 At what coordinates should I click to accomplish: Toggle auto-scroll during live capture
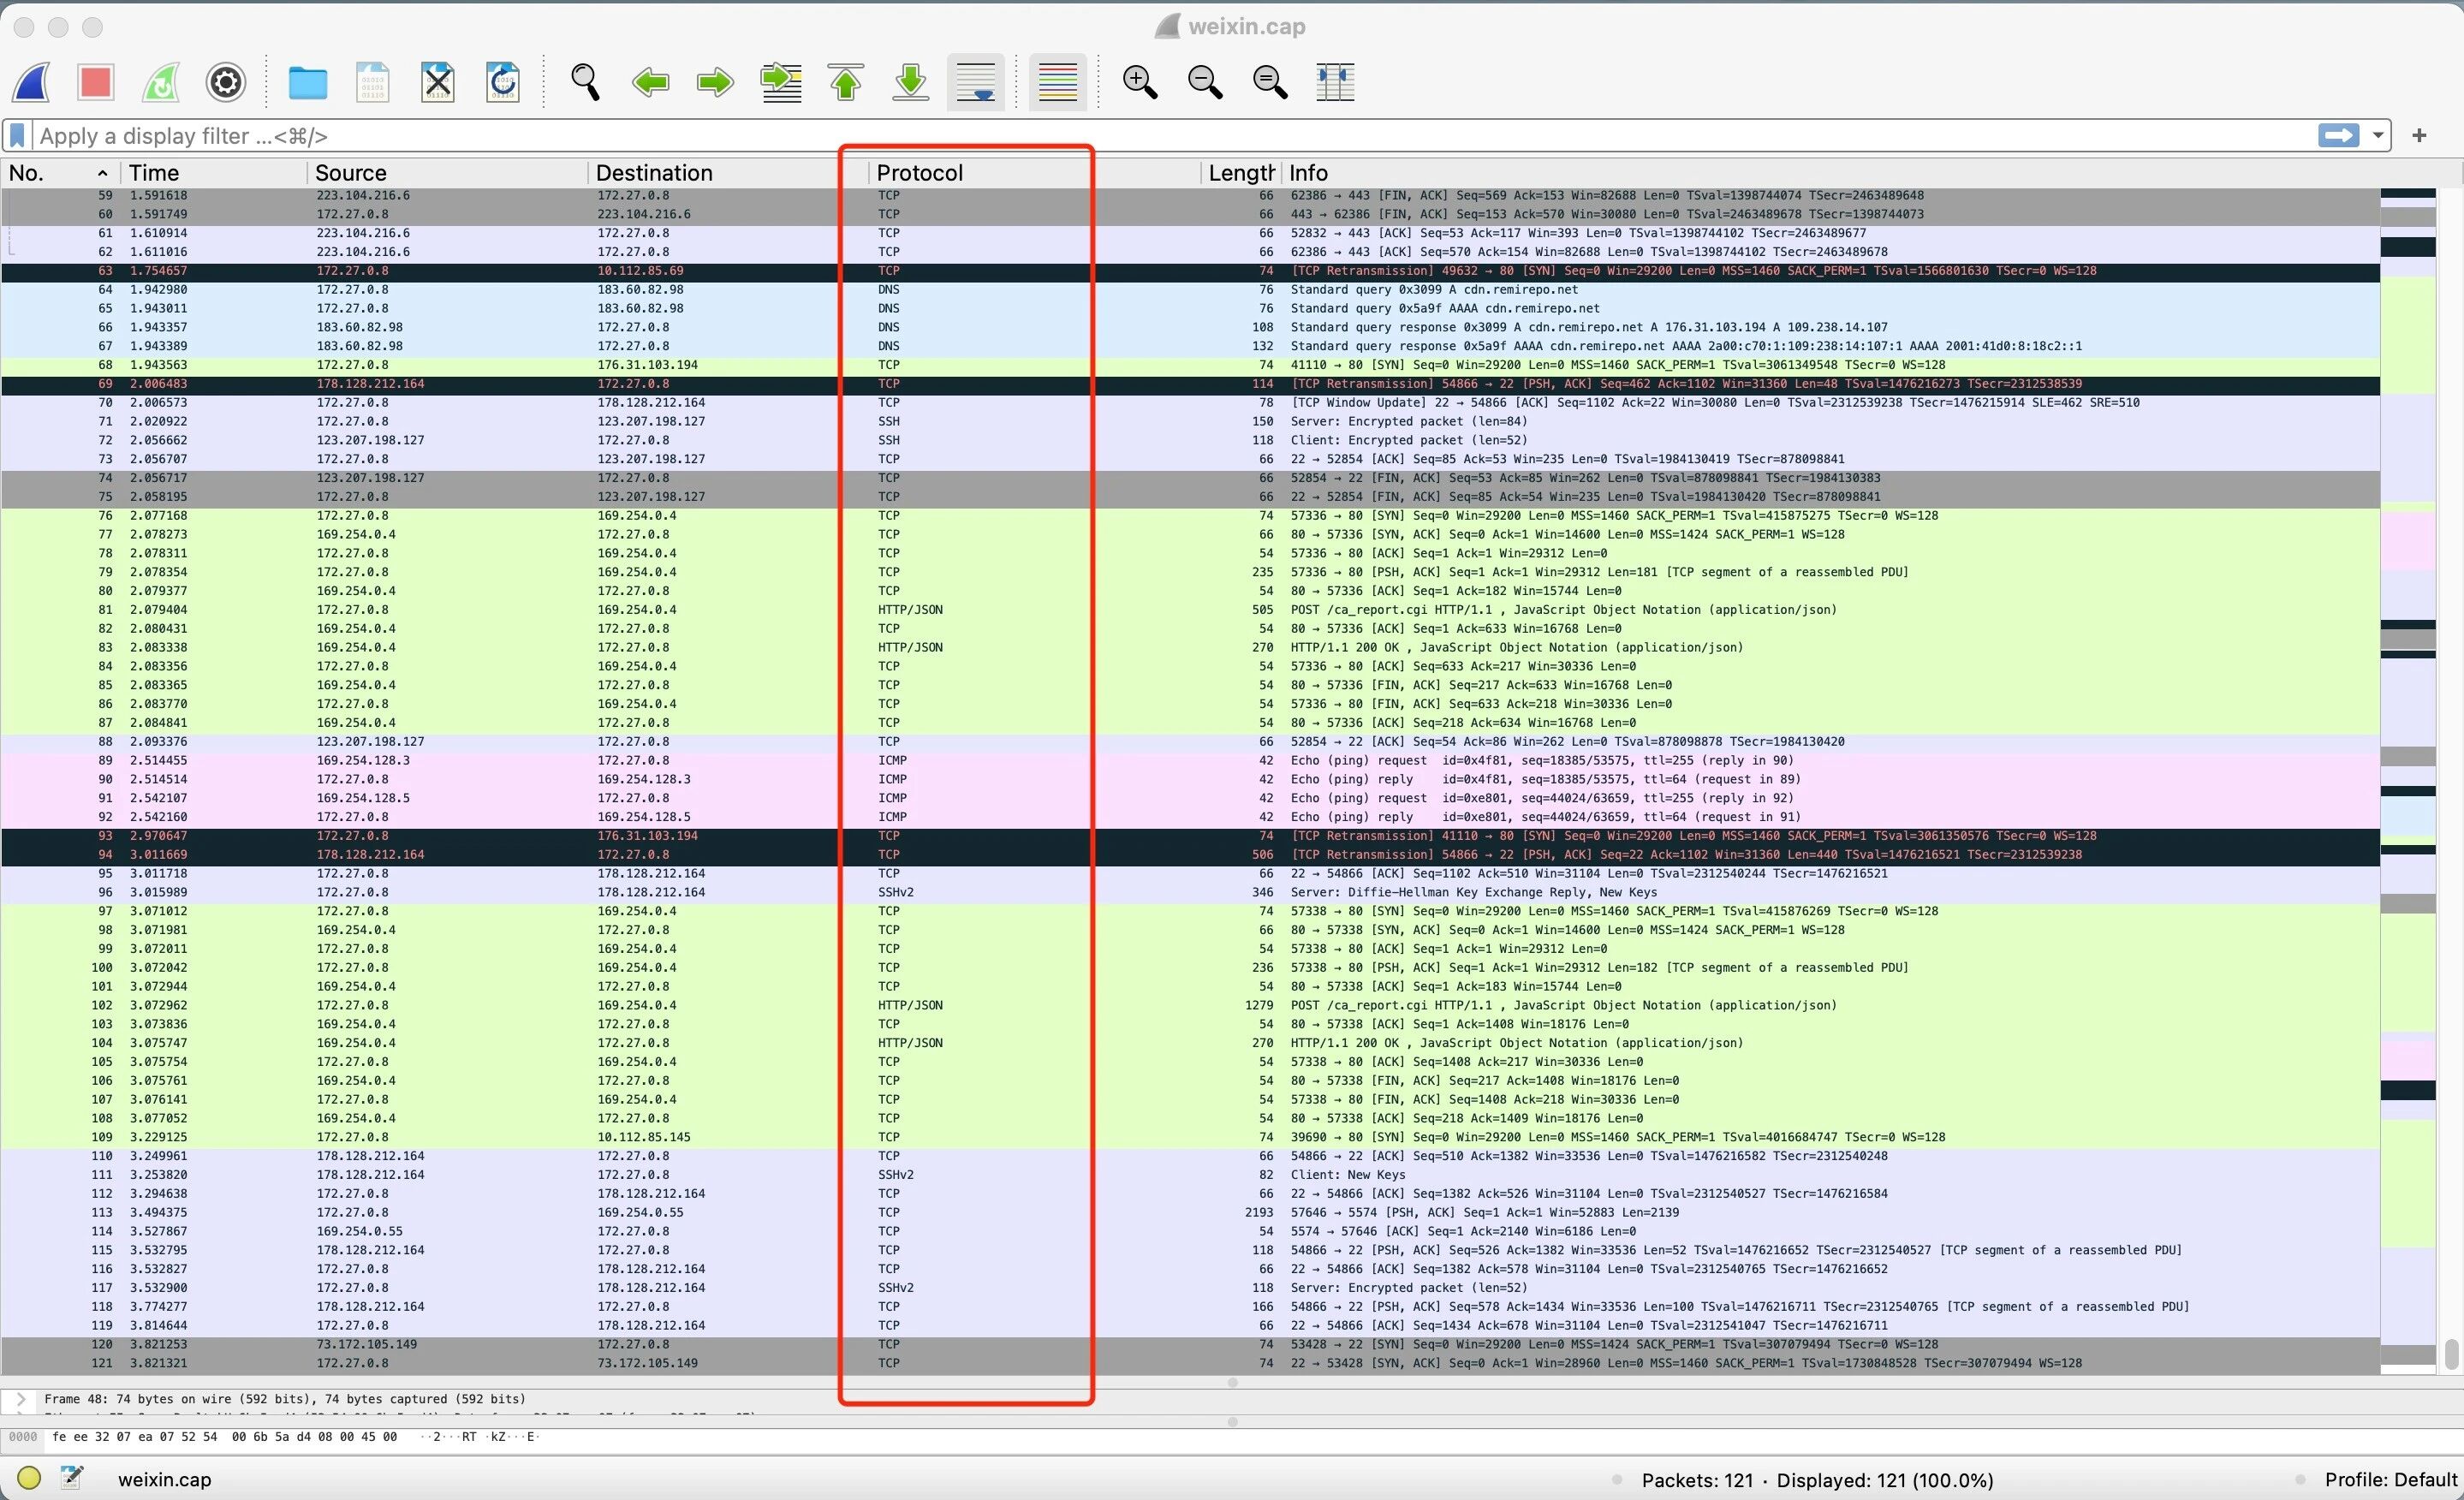pyautogui.click(x=975, y=82)
